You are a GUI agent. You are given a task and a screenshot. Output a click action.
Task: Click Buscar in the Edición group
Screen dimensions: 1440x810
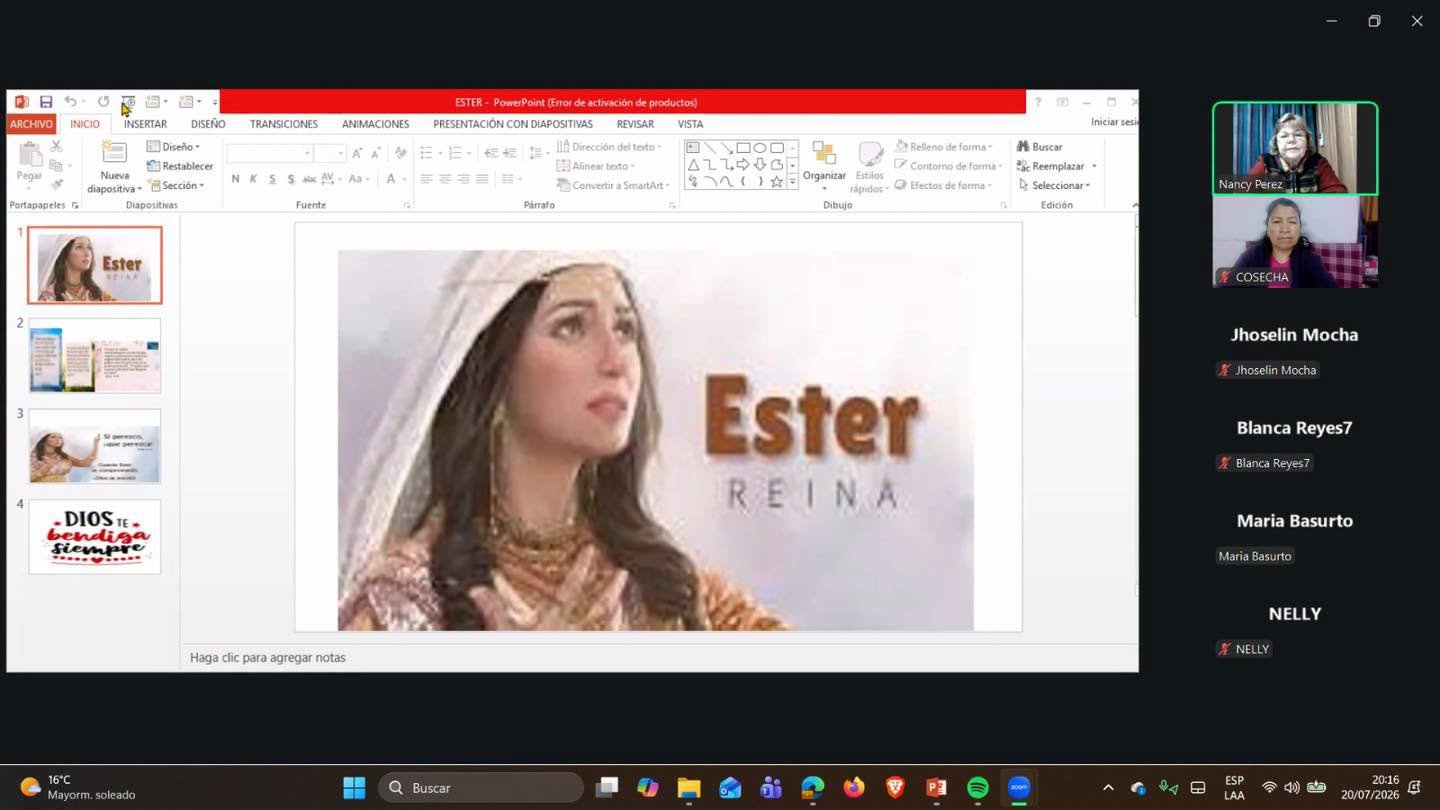point(1040,147)
